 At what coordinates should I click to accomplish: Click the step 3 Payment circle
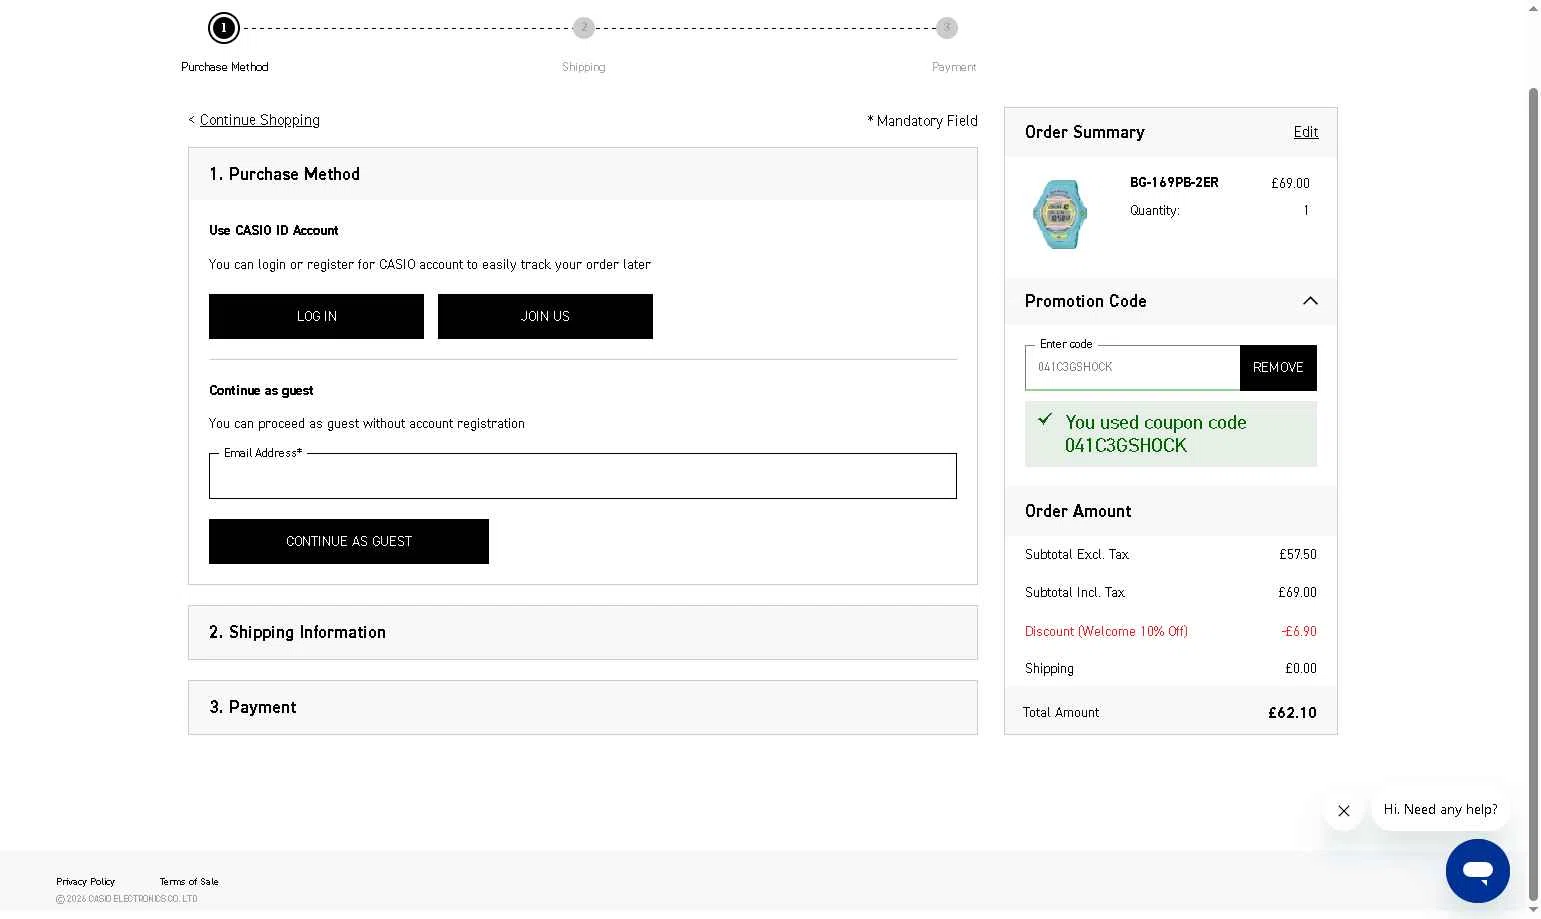click(947, 28)
